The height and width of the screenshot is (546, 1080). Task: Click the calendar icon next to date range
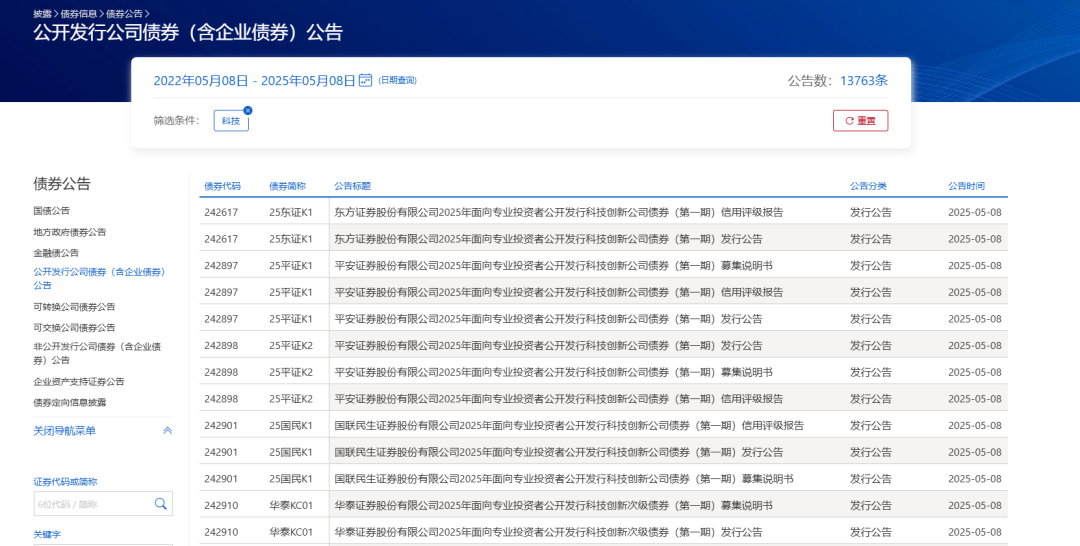pos(365,80)
